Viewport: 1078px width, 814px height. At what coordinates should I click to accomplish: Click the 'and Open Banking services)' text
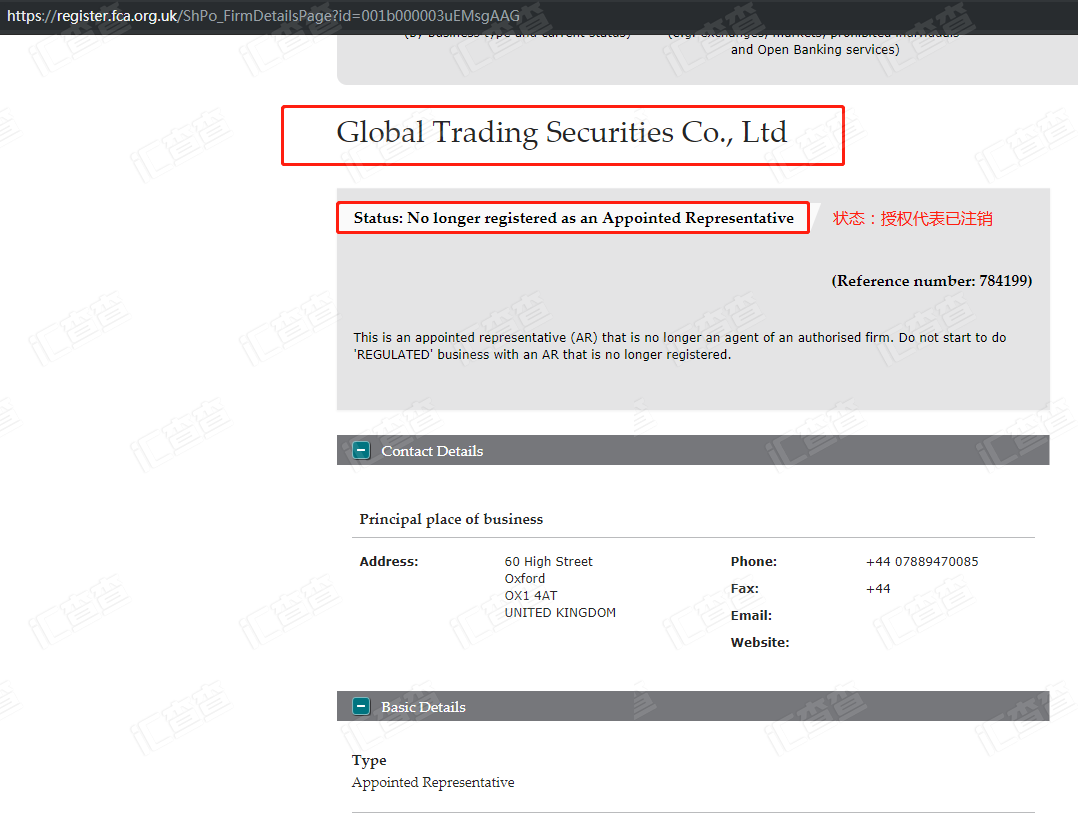(x=815, y=50)
